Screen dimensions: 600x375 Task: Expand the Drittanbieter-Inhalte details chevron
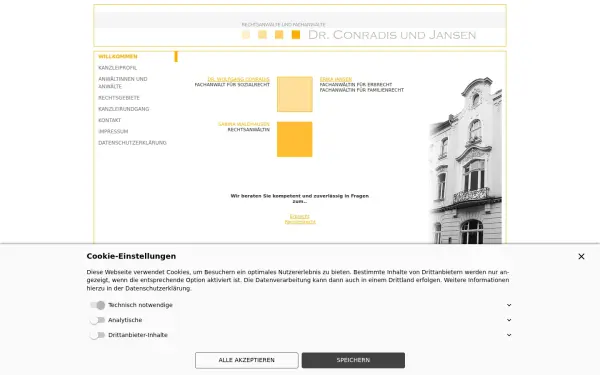(509, 335)
